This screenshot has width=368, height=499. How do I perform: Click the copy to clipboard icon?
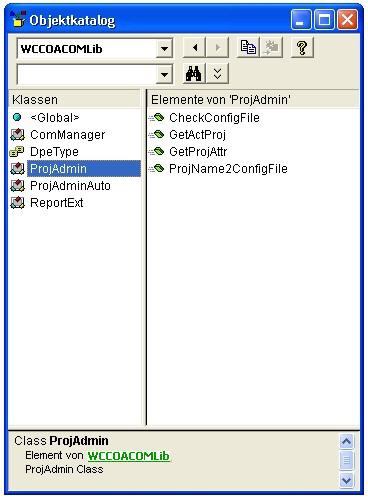point(248,48)
